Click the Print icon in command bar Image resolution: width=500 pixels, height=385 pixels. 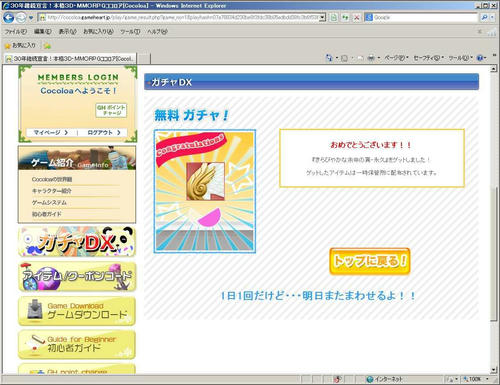tap(371, 58)
